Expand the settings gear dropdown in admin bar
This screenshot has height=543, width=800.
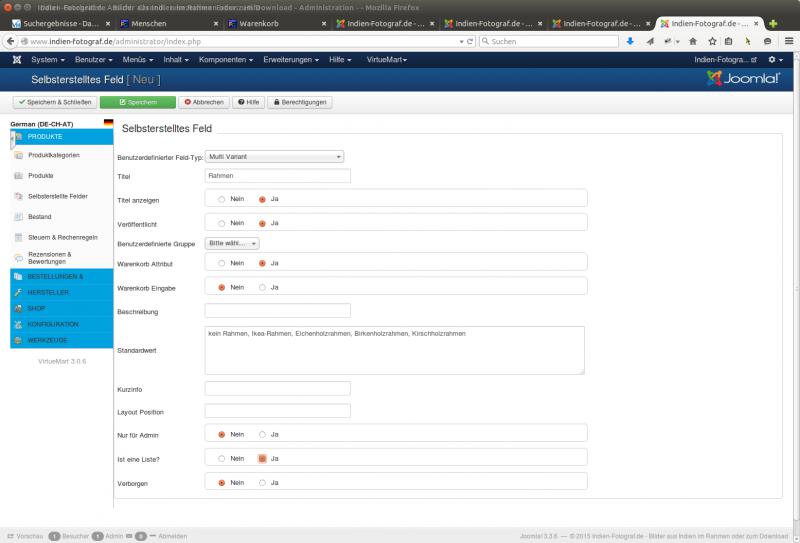point(776,60)
